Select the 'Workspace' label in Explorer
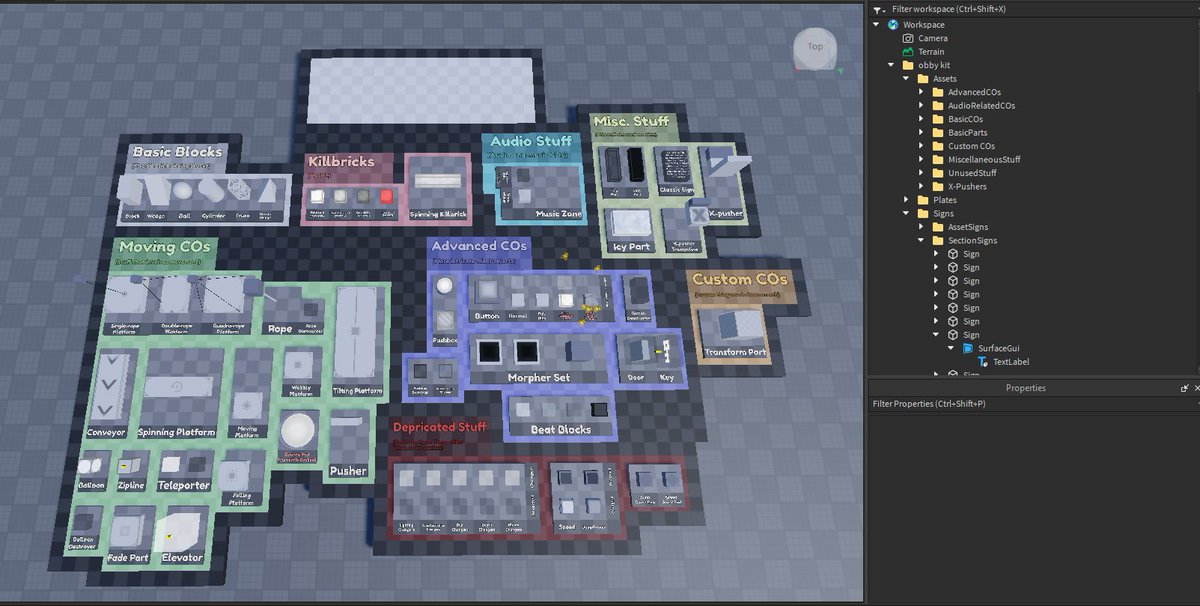Screen dimensions: 1200x606 pyautogui.click(x=923, y=24)
